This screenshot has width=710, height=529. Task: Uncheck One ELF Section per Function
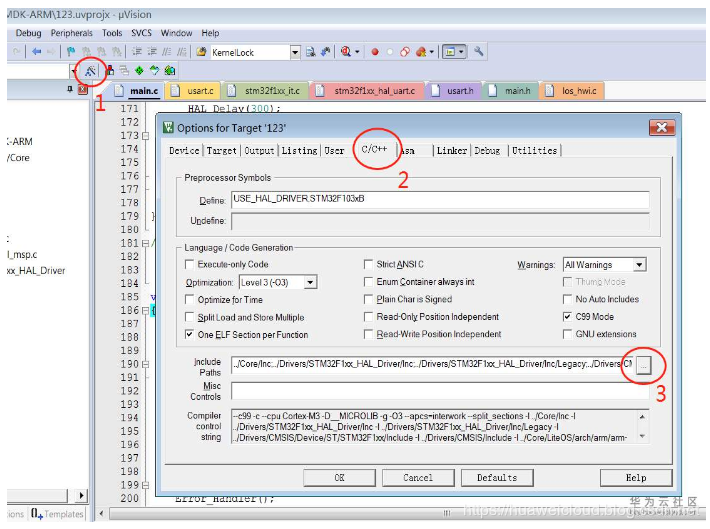coord(189,334)
